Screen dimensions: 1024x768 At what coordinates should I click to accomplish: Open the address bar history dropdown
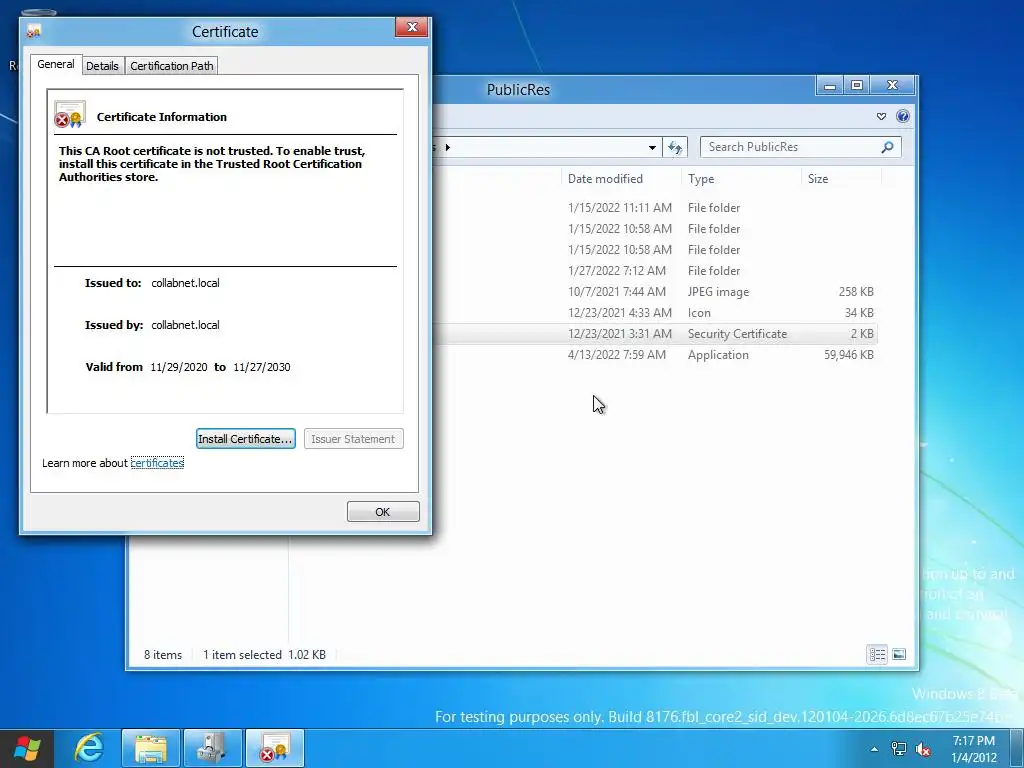pos(652,148)
